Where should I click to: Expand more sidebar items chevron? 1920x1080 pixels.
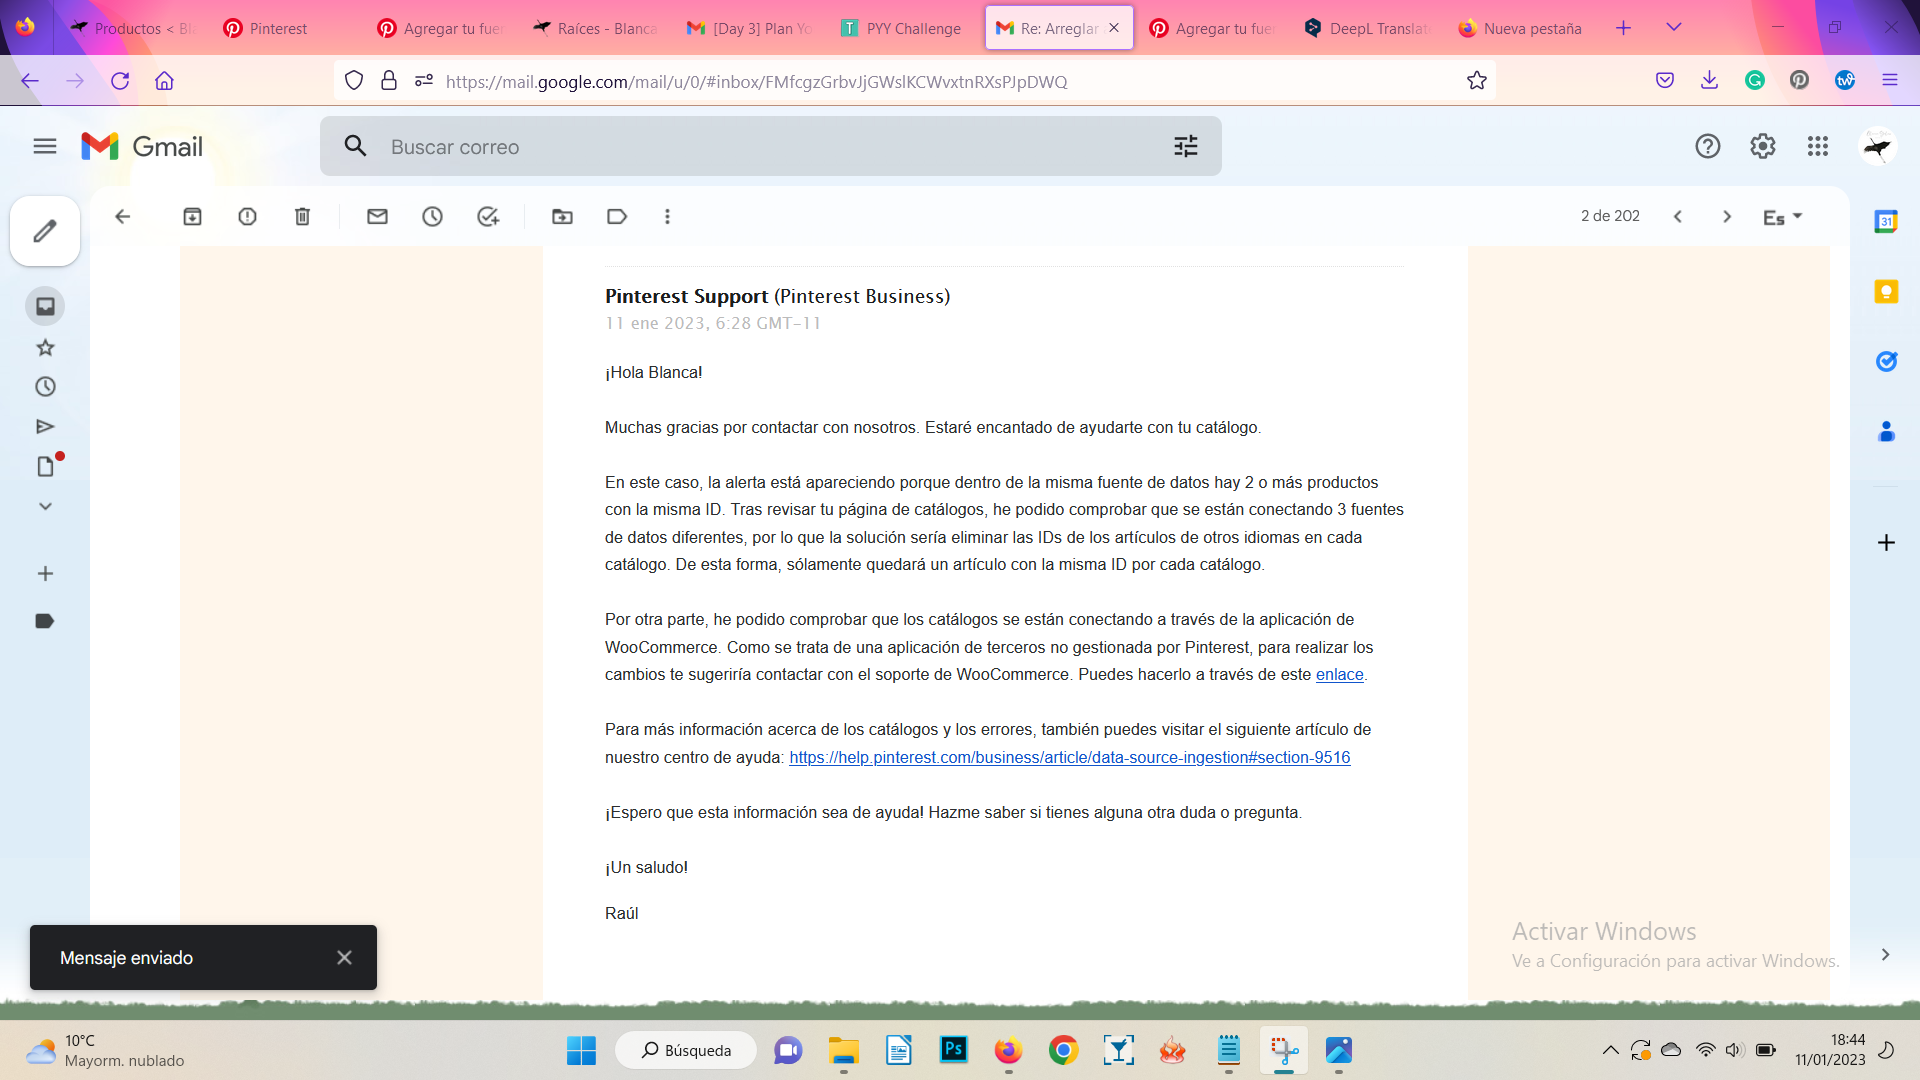tap(45, 506)
